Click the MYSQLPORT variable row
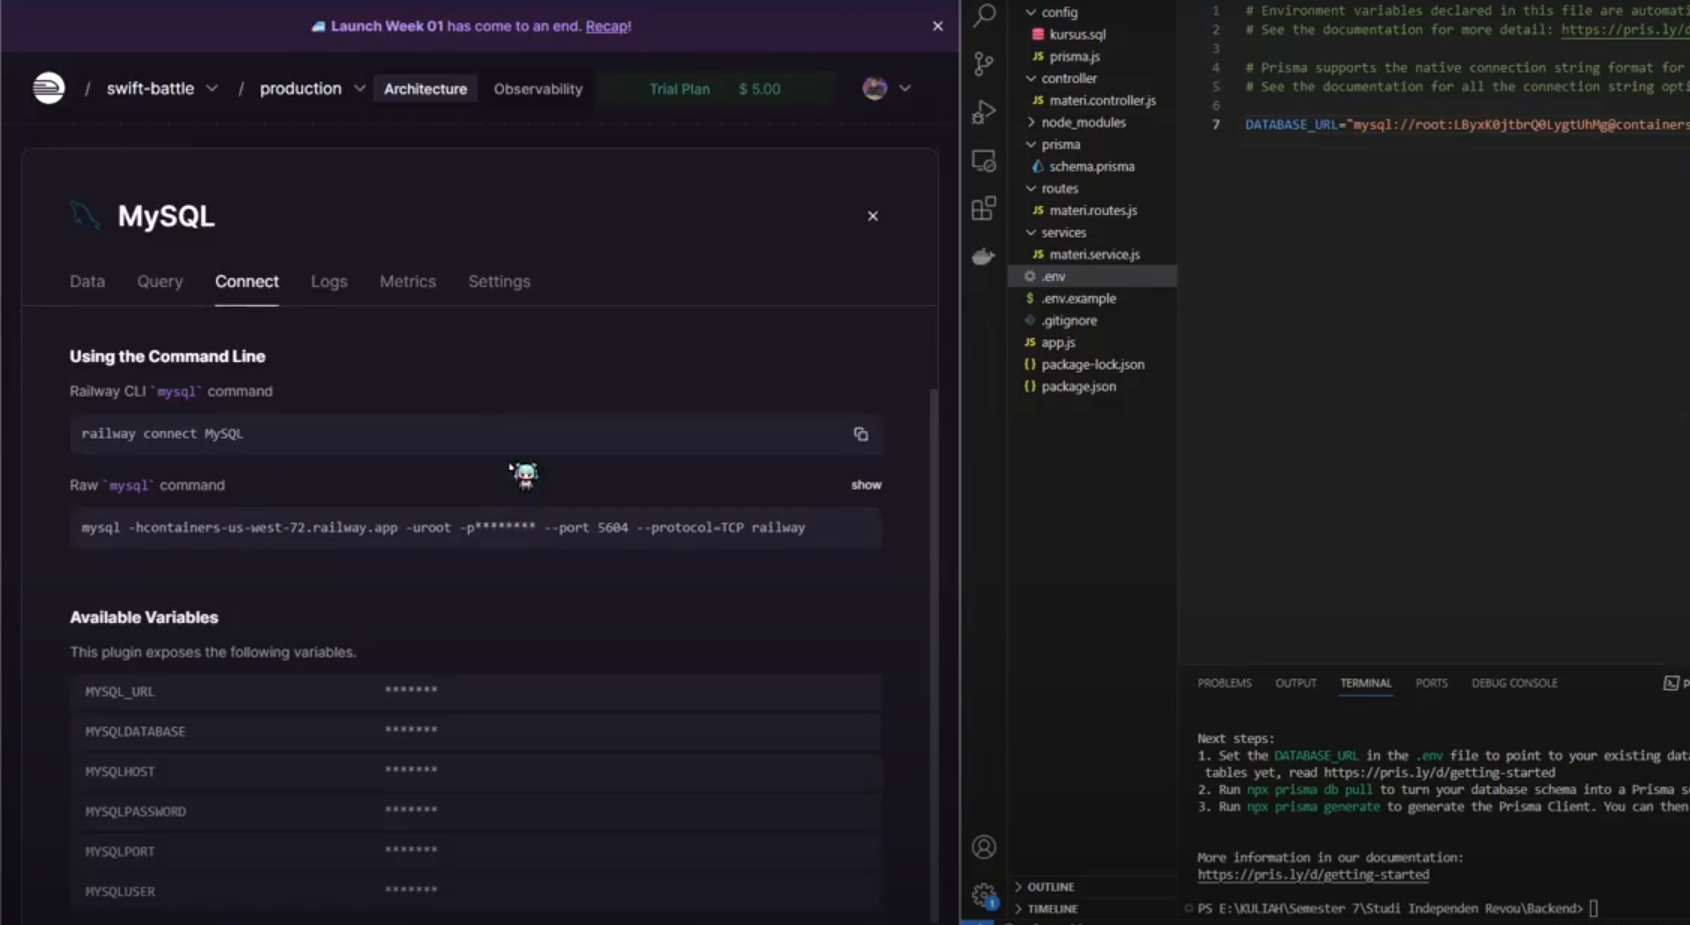 (475, 851)
